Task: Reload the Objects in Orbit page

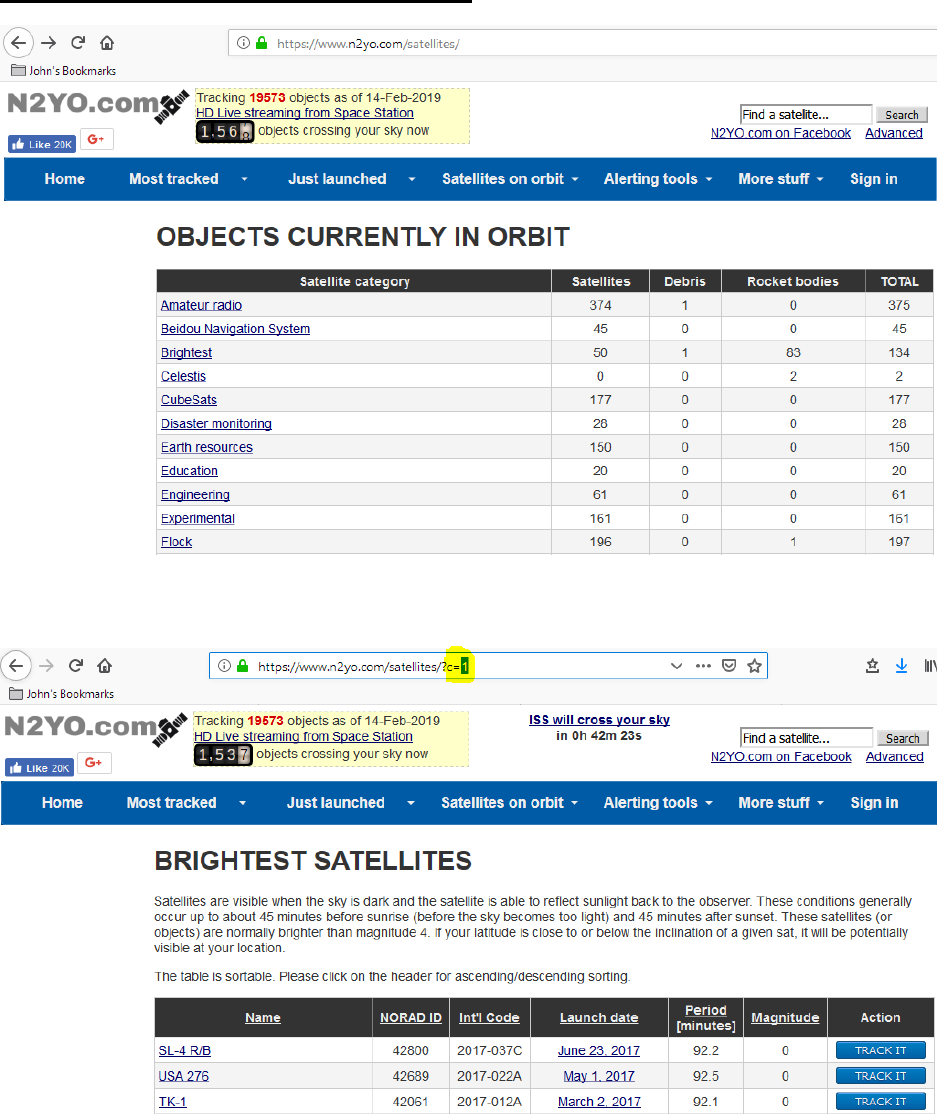Action: pyautogui.click(x=78, y=43)
